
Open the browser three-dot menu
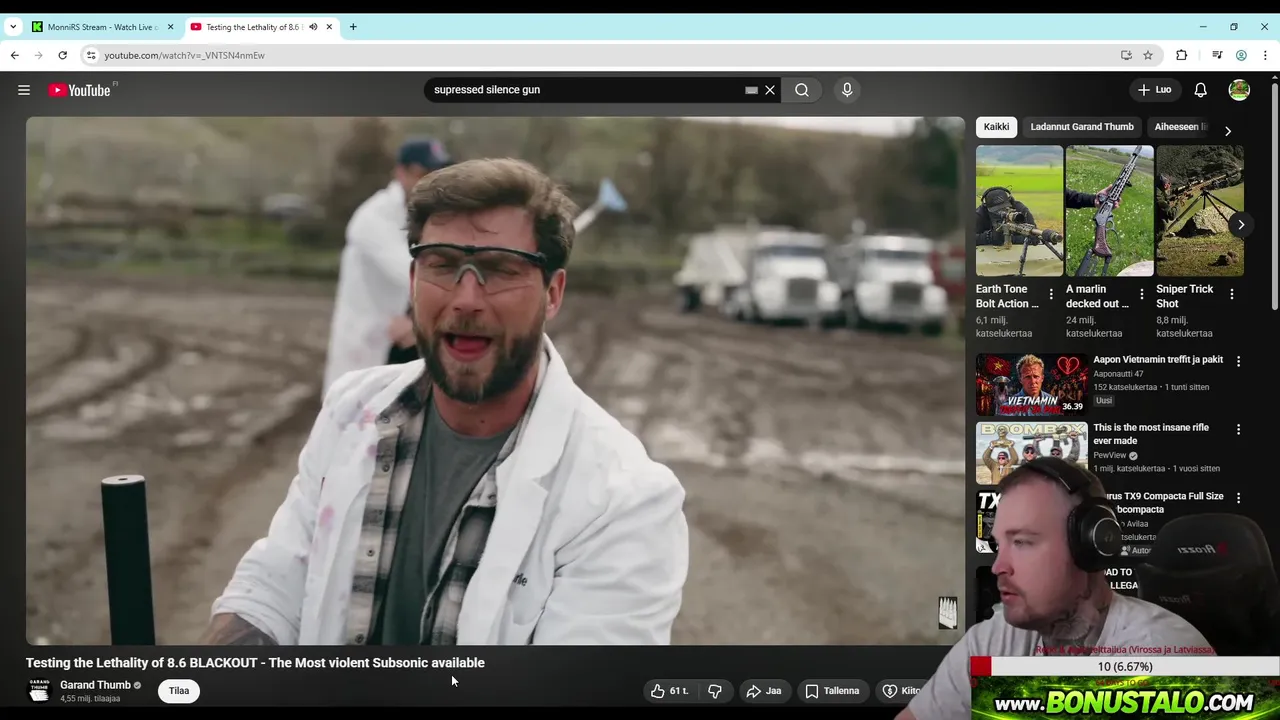(x=1266, y=55)
